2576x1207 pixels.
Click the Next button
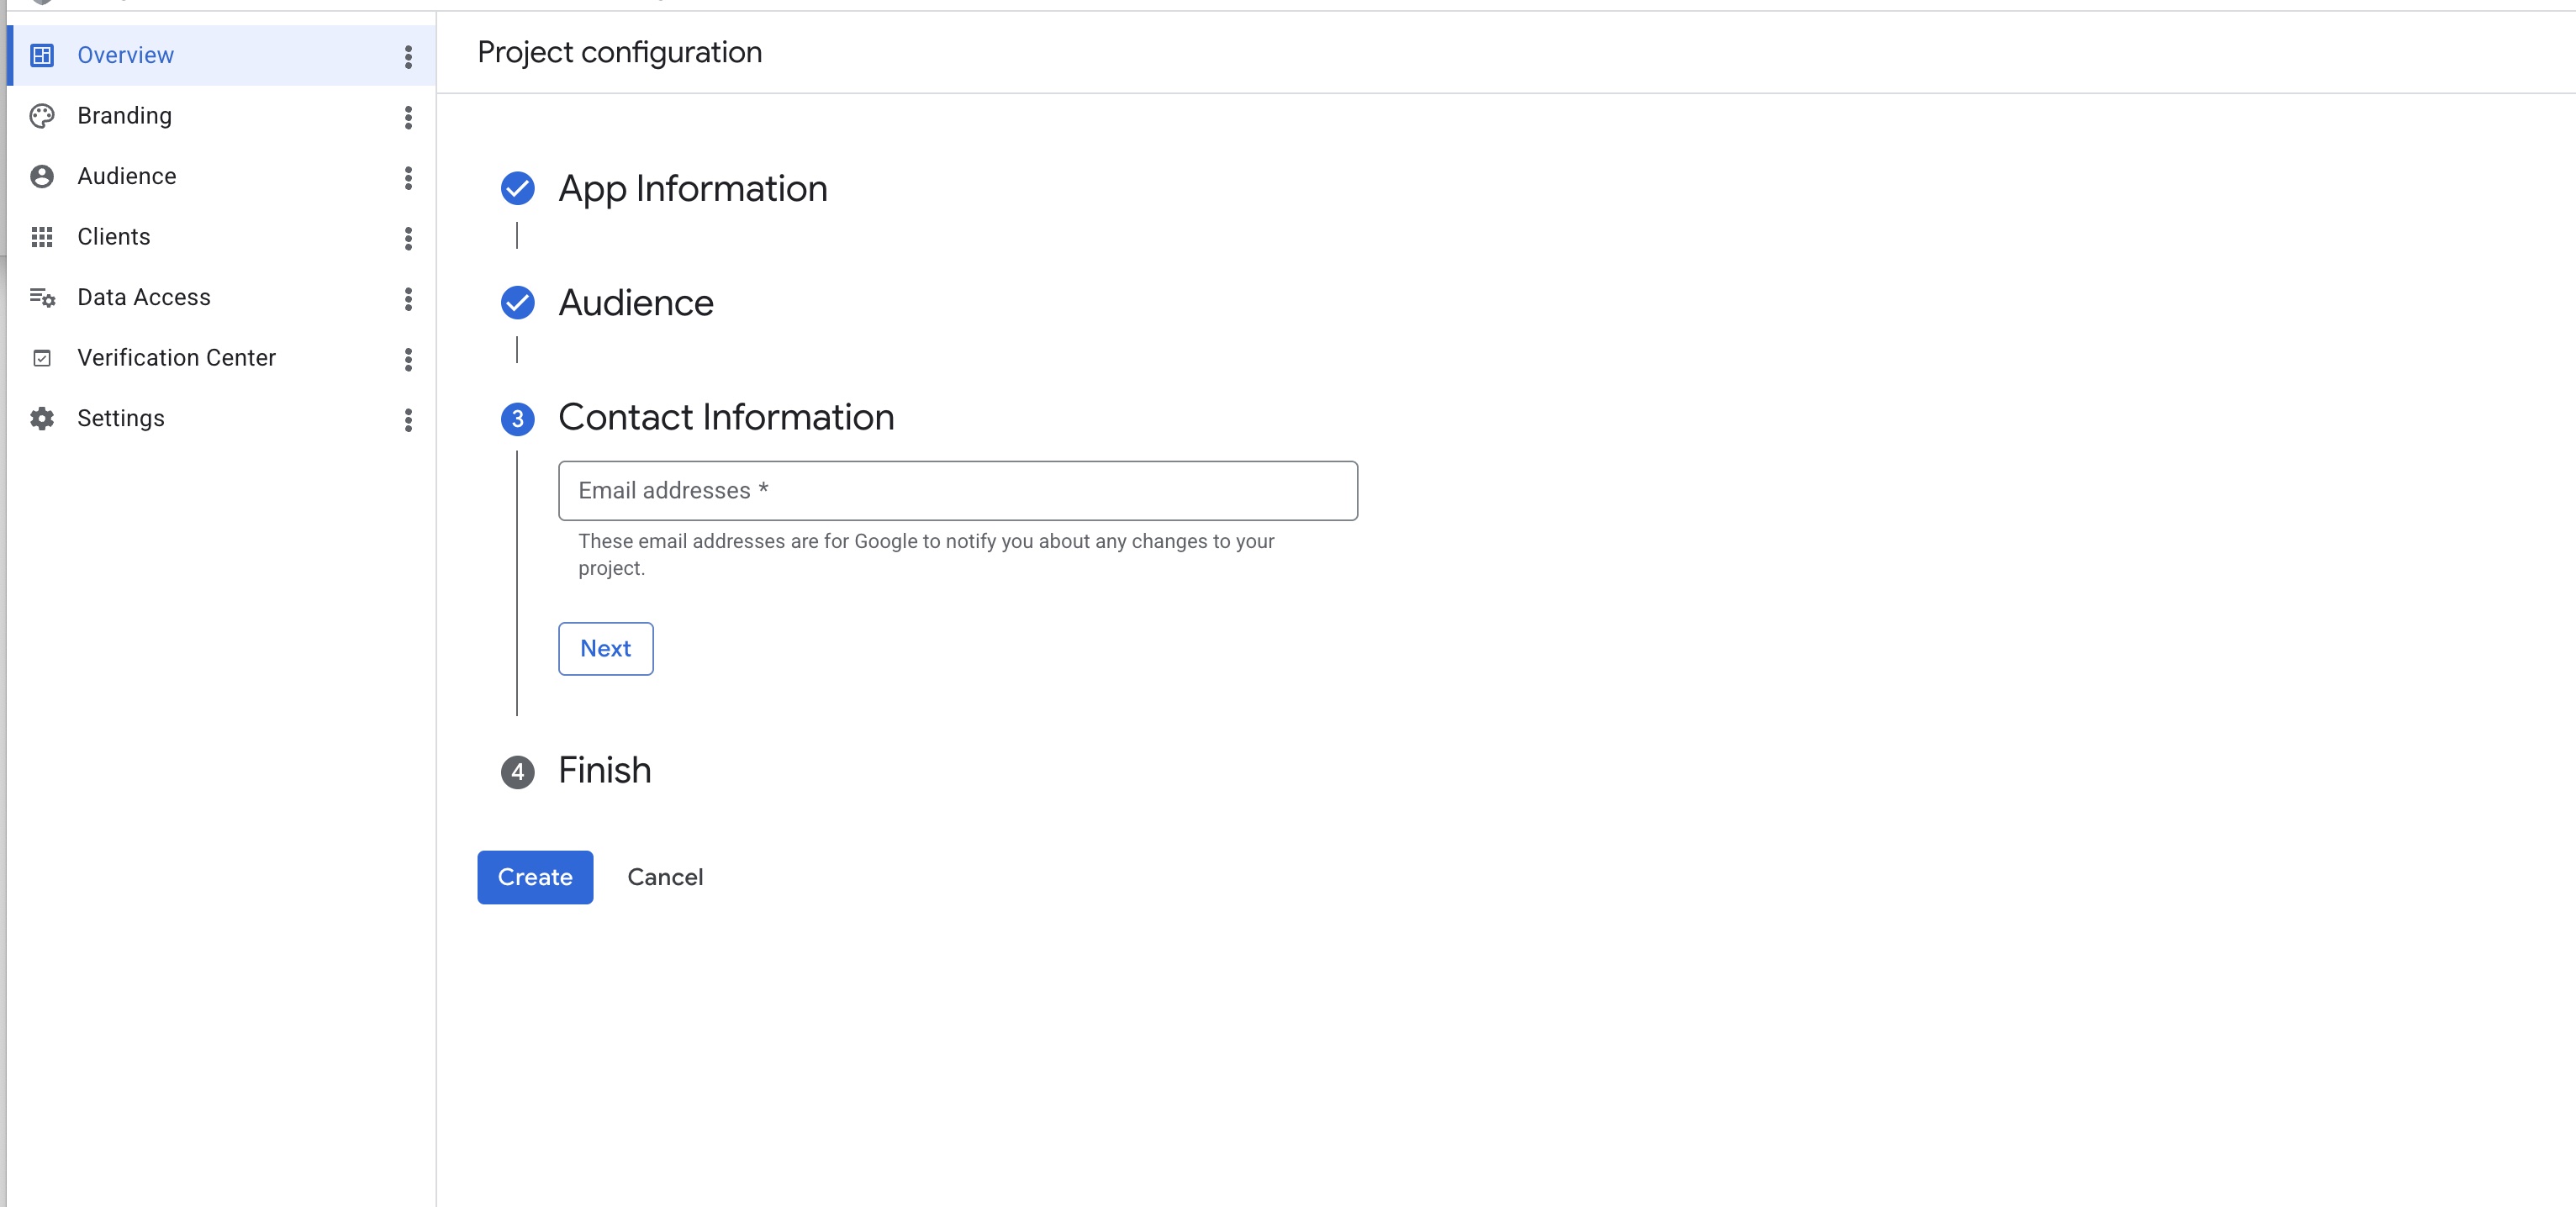[x=605, y=648]
